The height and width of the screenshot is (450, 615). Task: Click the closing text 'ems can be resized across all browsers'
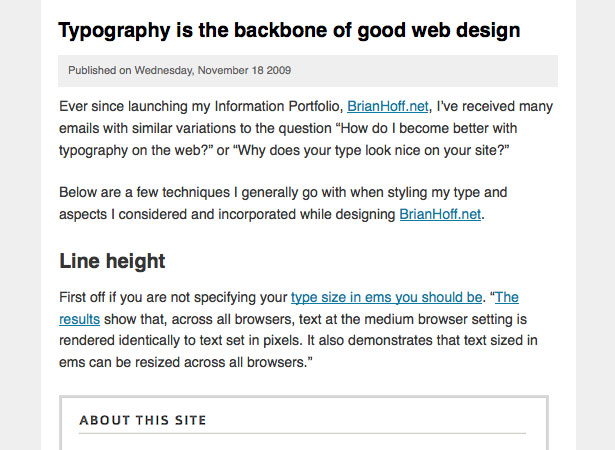tap(182, 362)
